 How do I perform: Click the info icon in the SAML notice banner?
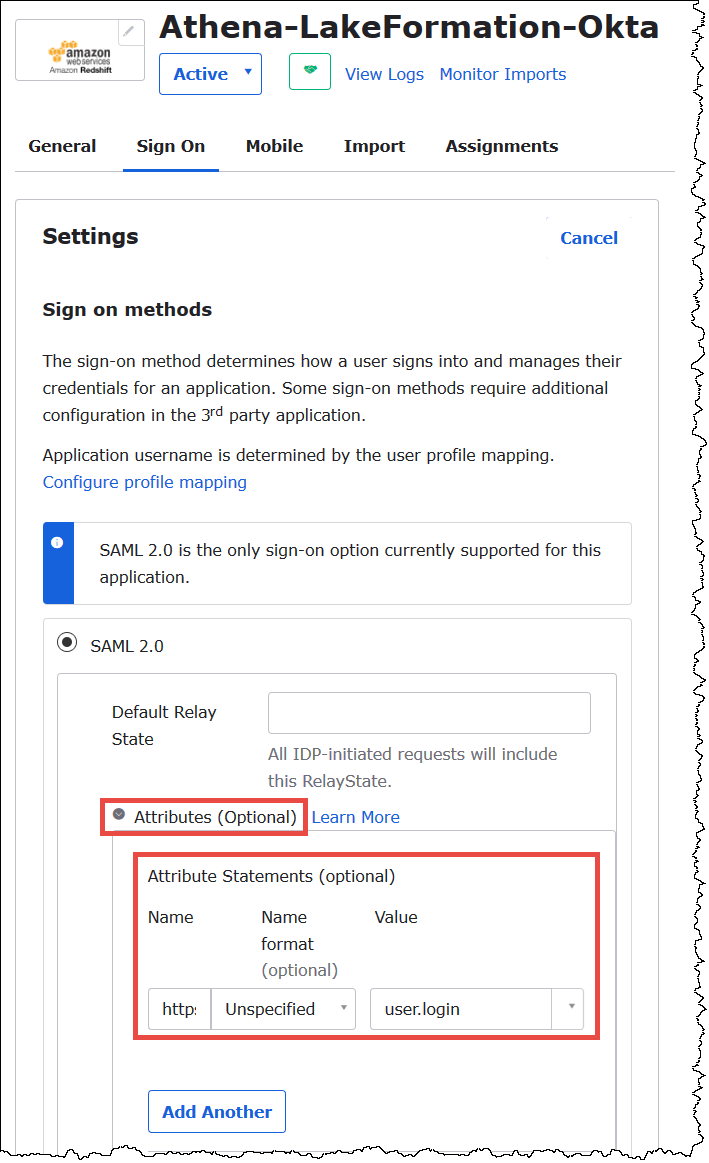pos(59,541)
